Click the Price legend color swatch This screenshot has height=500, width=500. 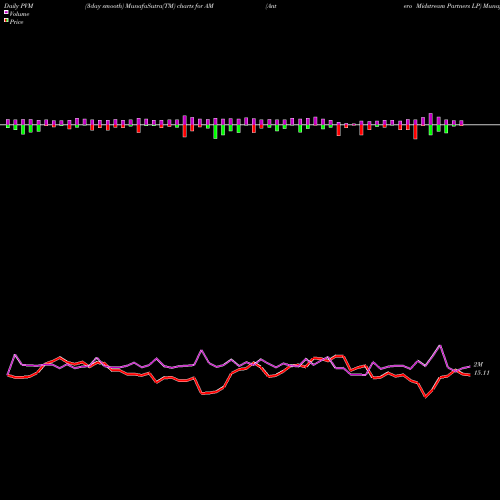(6, 21)
